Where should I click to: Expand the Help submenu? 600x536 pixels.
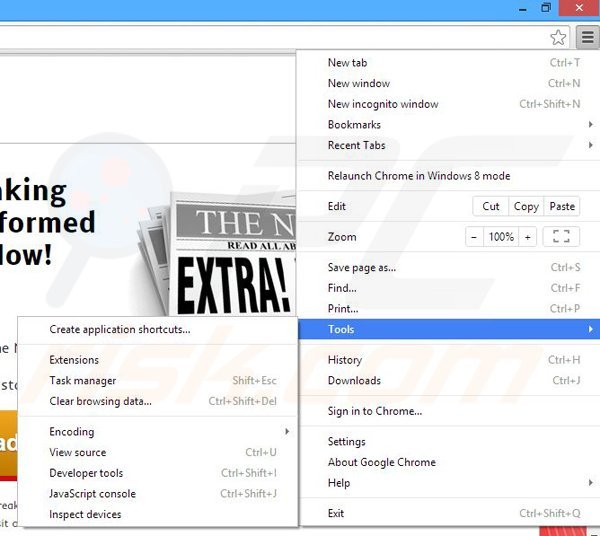pyautogui.click(x=449, y=483)
